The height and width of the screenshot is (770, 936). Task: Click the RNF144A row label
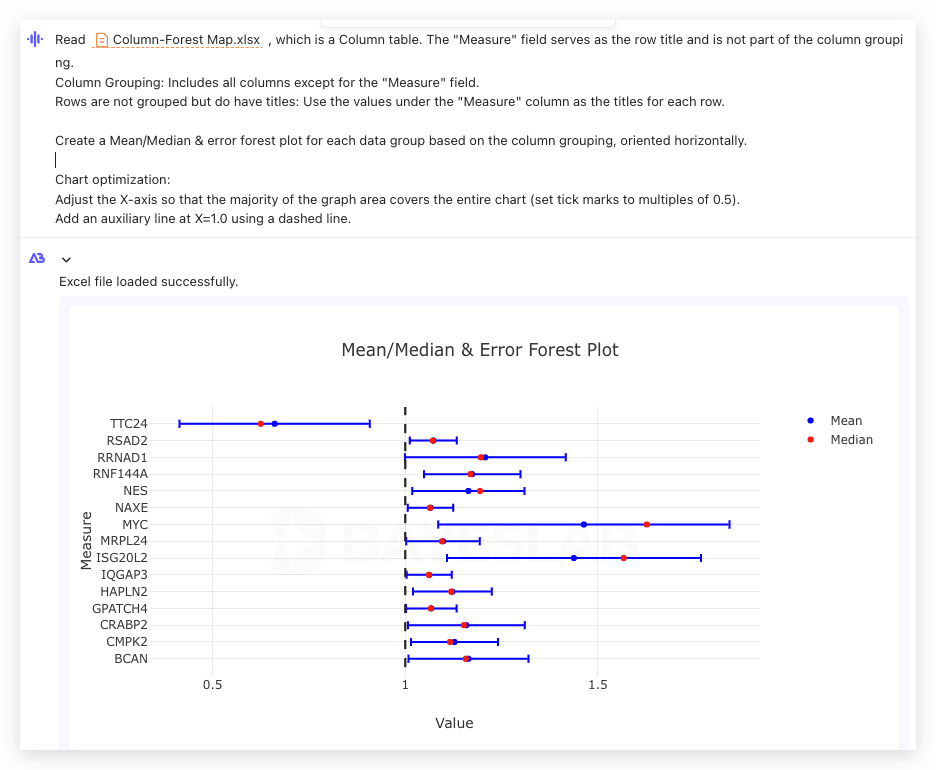click(x=120, y=474)
